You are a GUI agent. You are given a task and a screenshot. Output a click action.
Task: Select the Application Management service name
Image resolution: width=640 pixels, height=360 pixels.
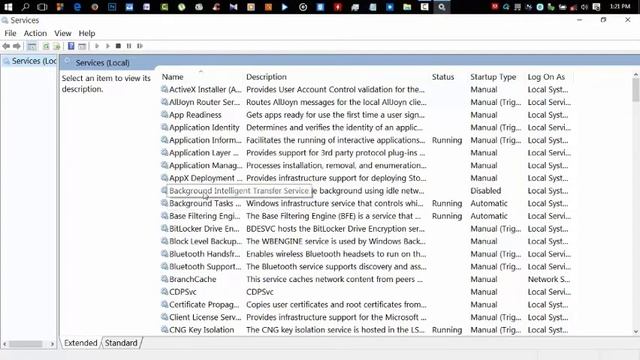point(205,165)
